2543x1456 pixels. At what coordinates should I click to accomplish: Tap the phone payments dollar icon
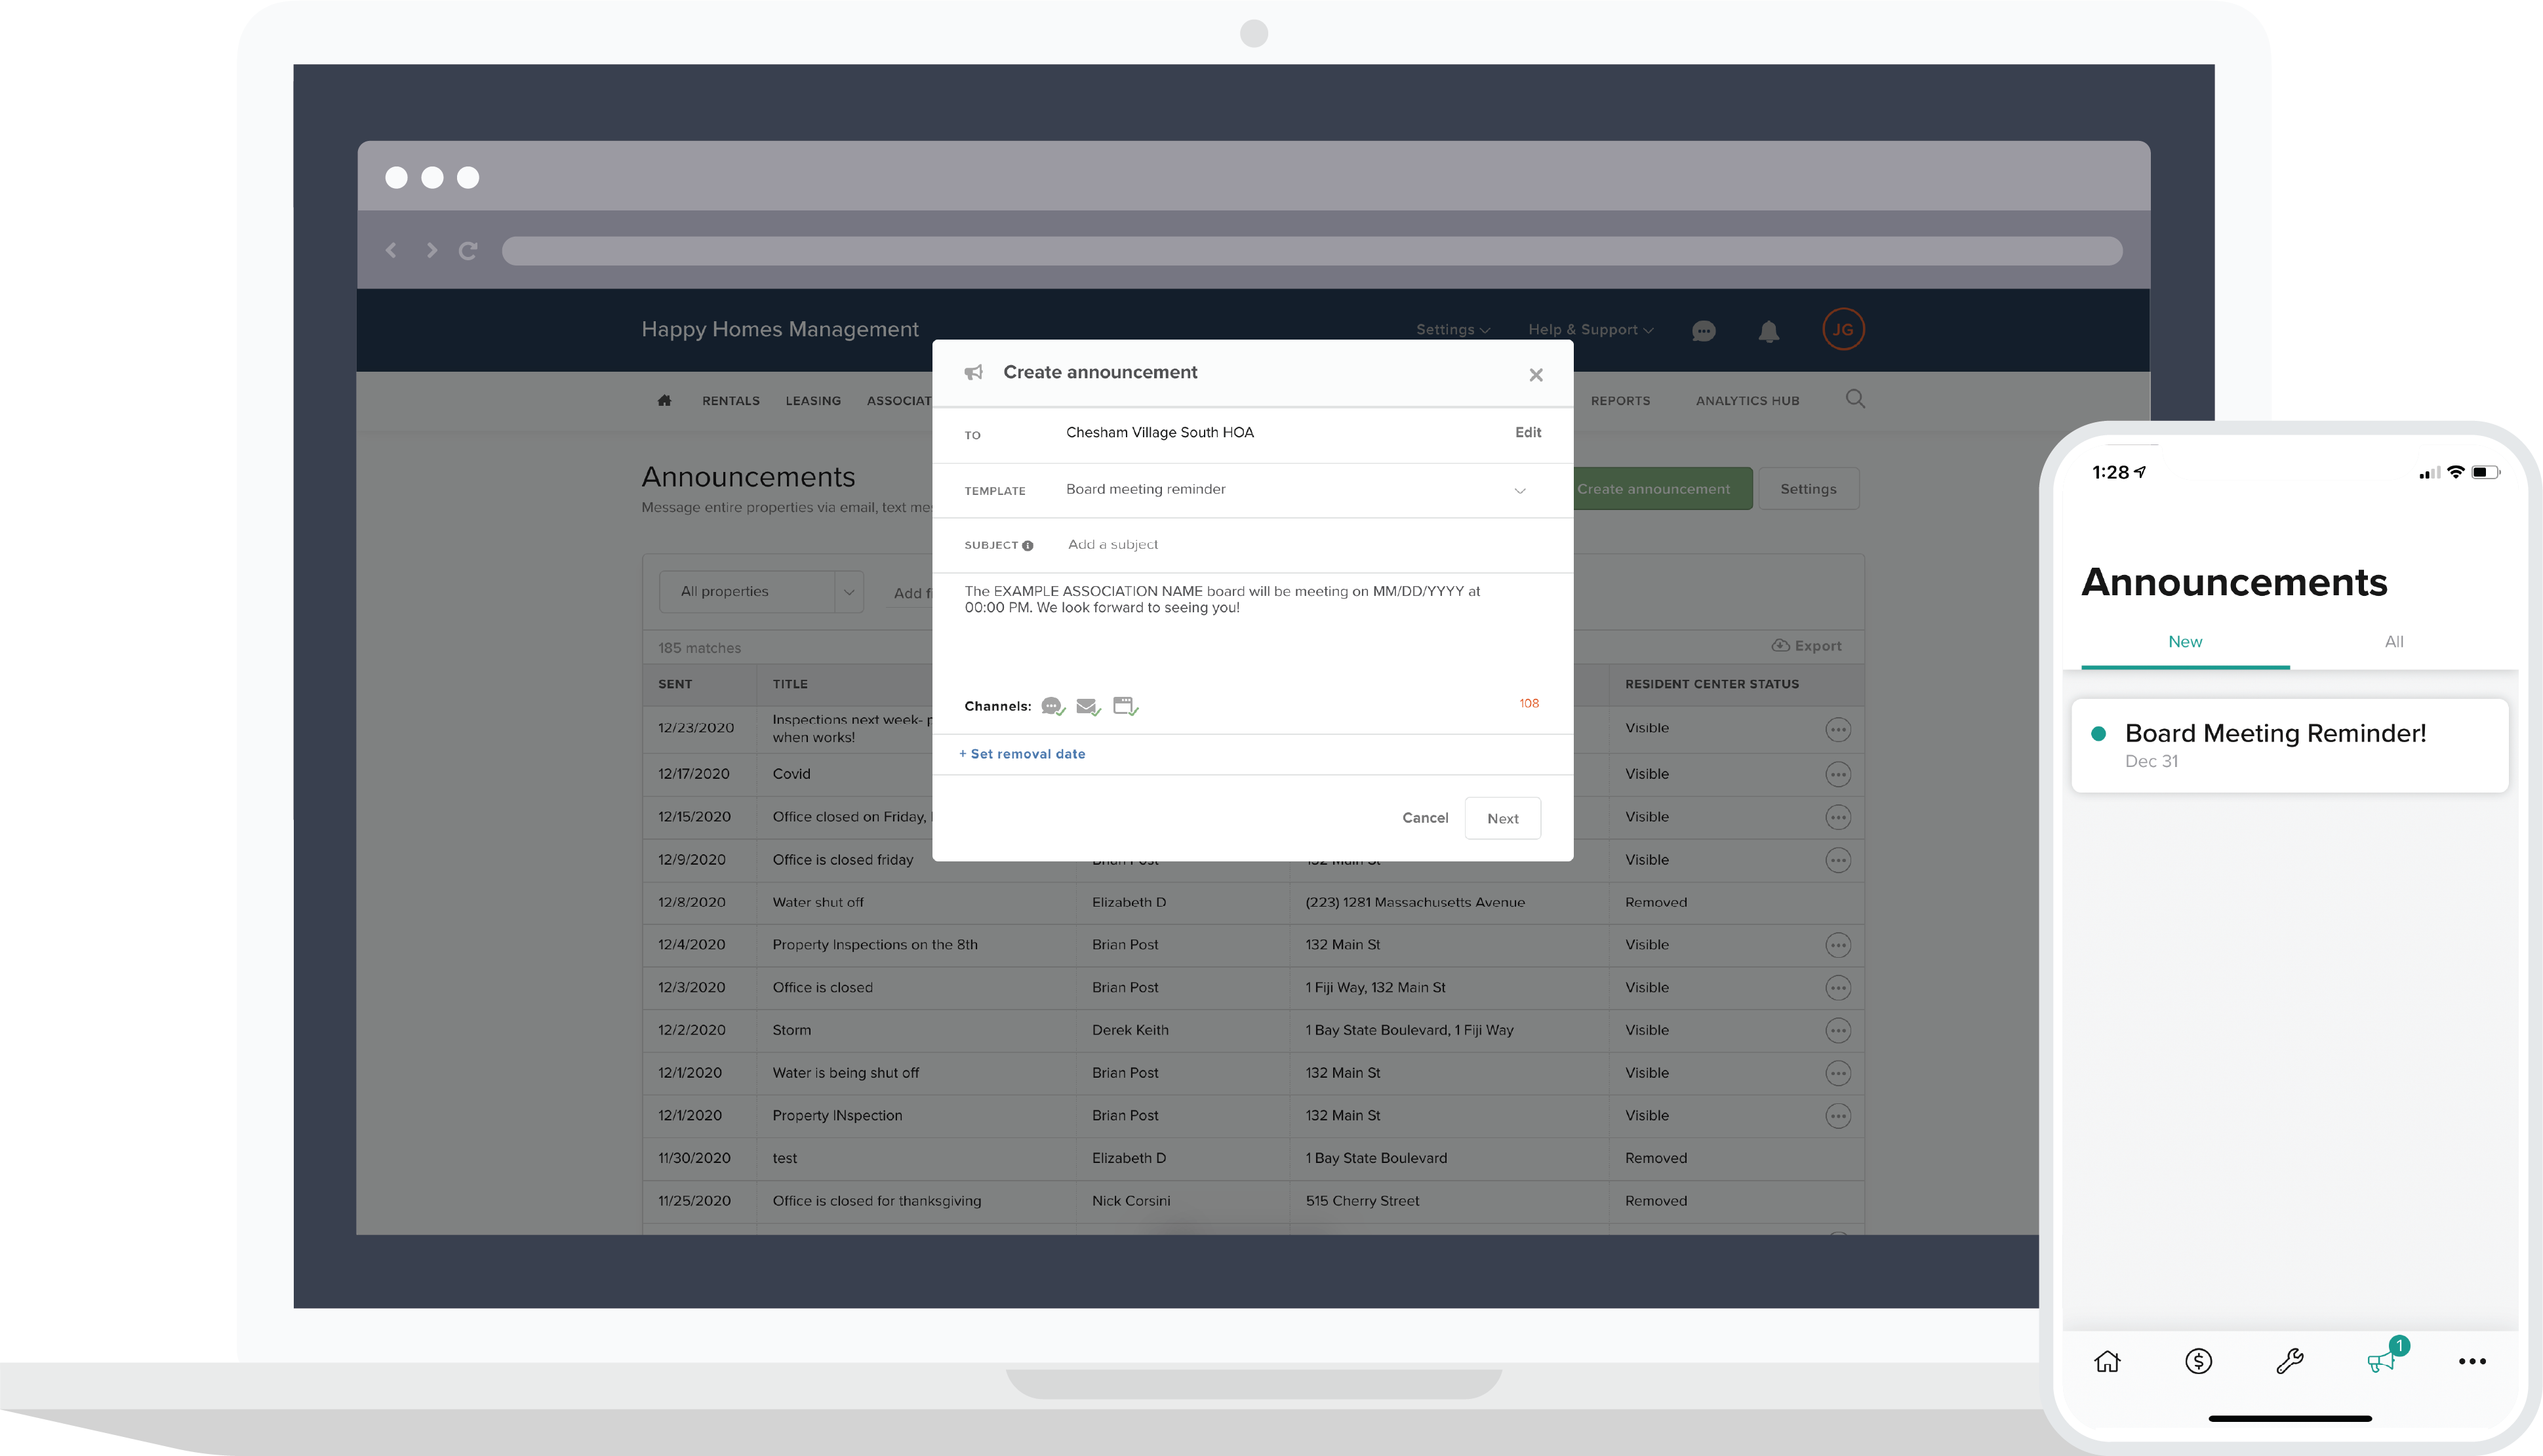pyautogui.click(x=2198, y=1361)
